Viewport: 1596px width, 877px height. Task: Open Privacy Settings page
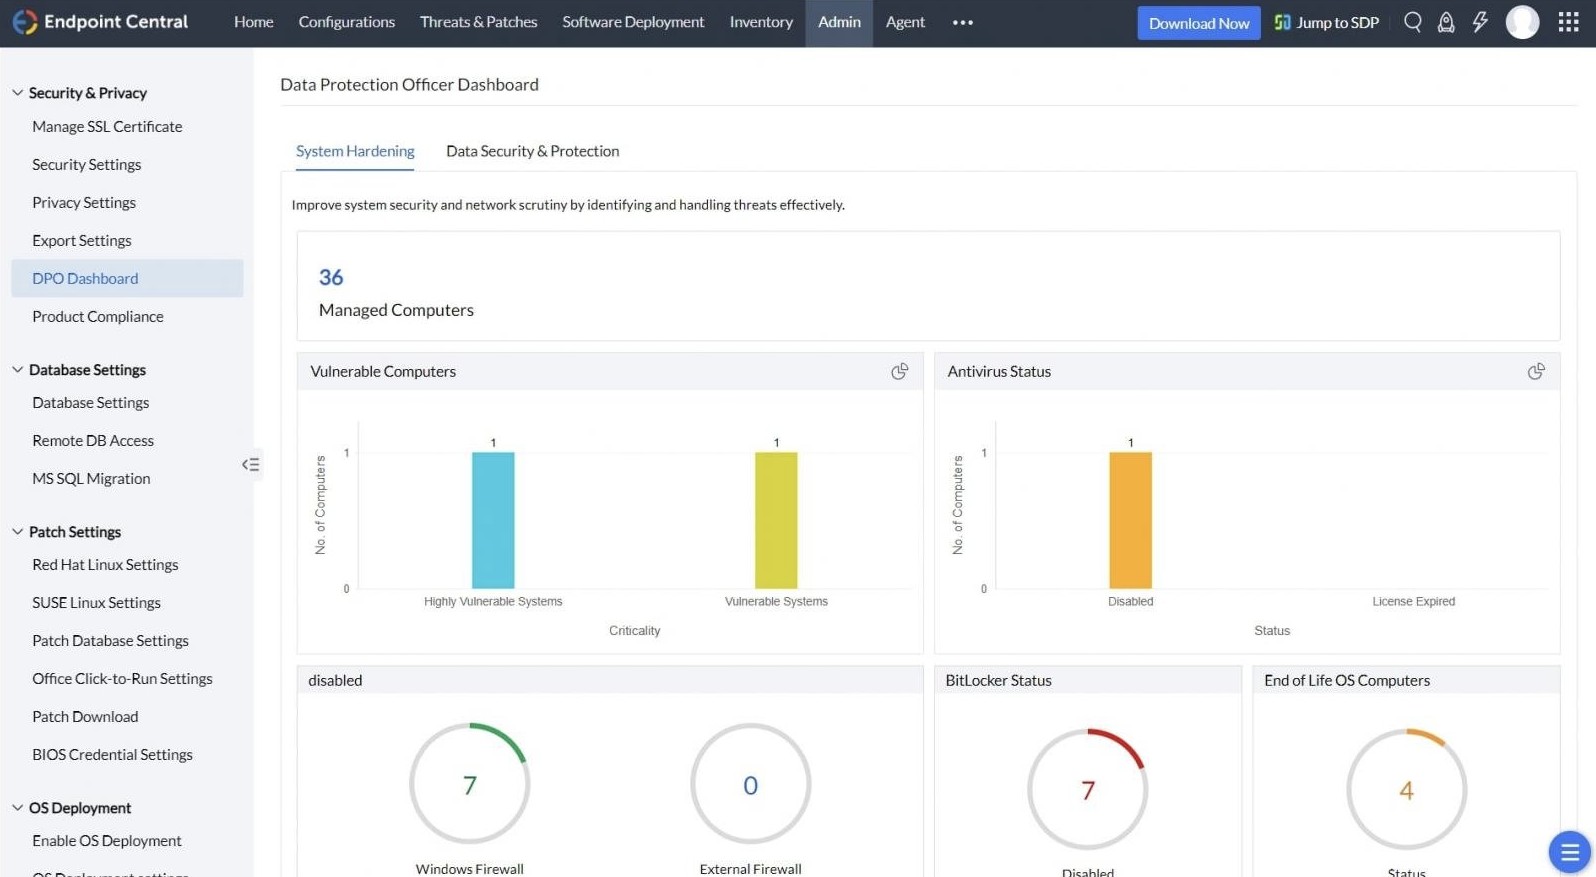click(x=84, y=202)
